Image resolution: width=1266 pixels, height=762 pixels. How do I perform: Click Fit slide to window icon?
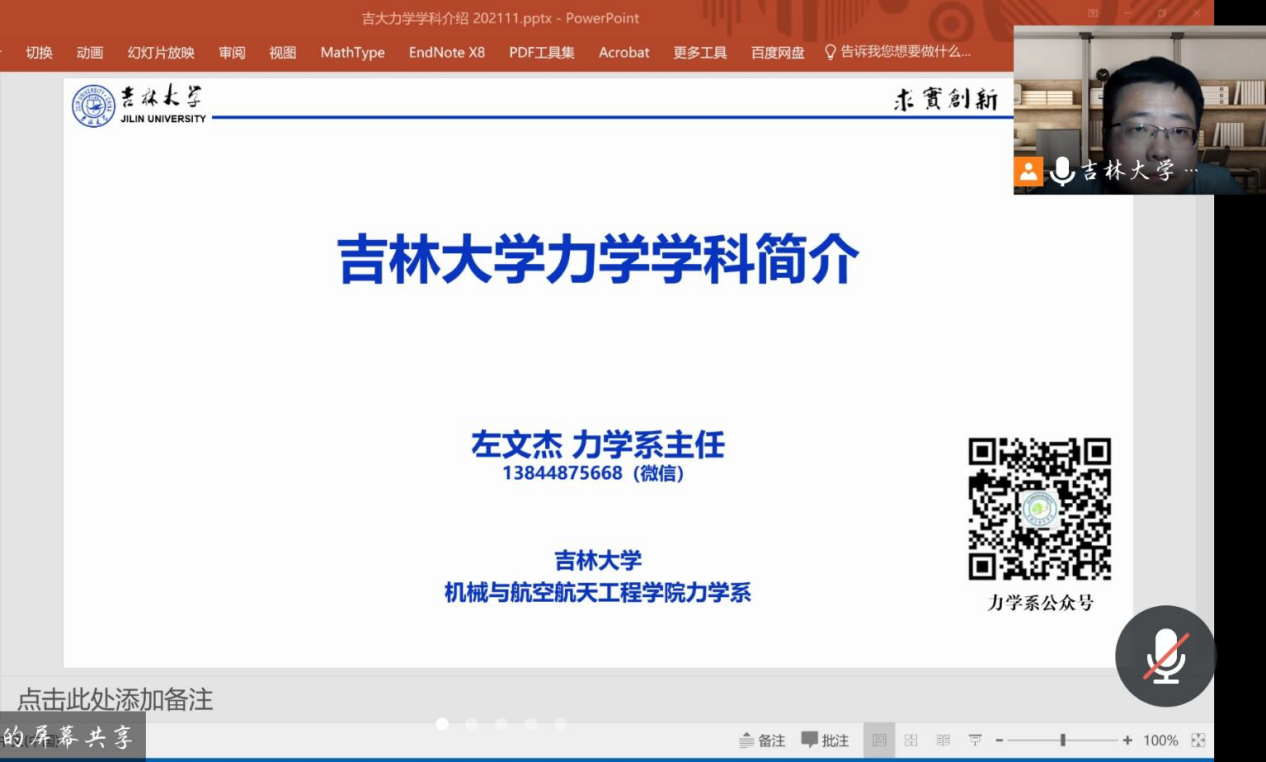1198,740
